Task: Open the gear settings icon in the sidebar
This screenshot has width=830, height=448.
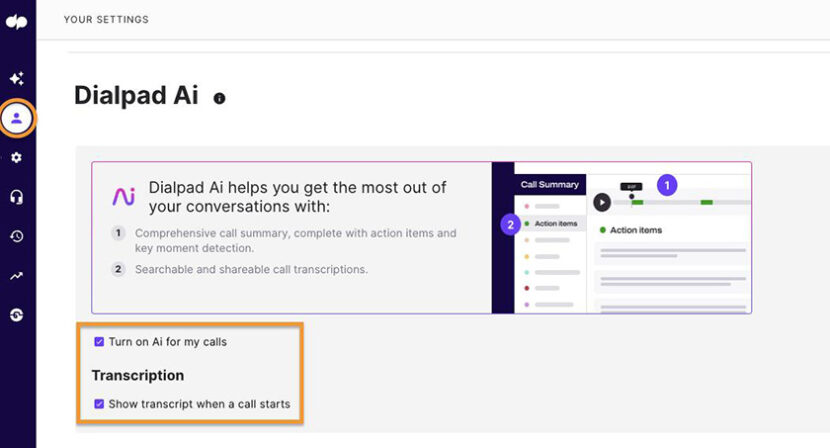Action: point(17,158)
